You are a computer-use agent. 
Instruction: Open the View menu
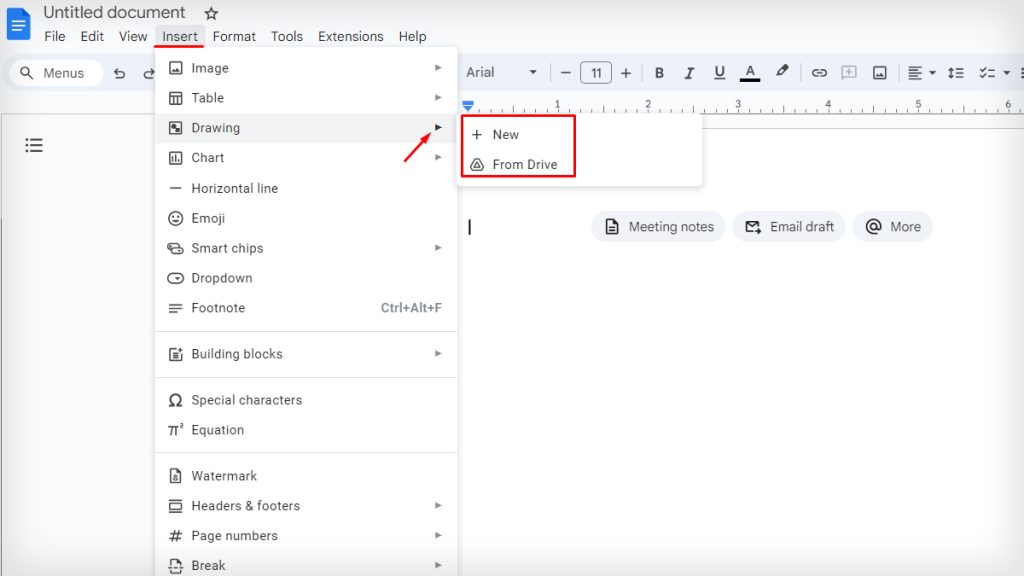click(133, 37)
